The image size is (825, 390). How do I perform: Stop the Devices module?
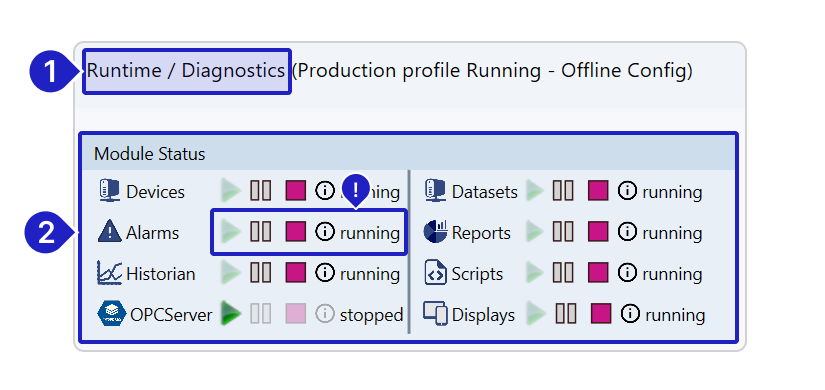click(x=296, y=191)
